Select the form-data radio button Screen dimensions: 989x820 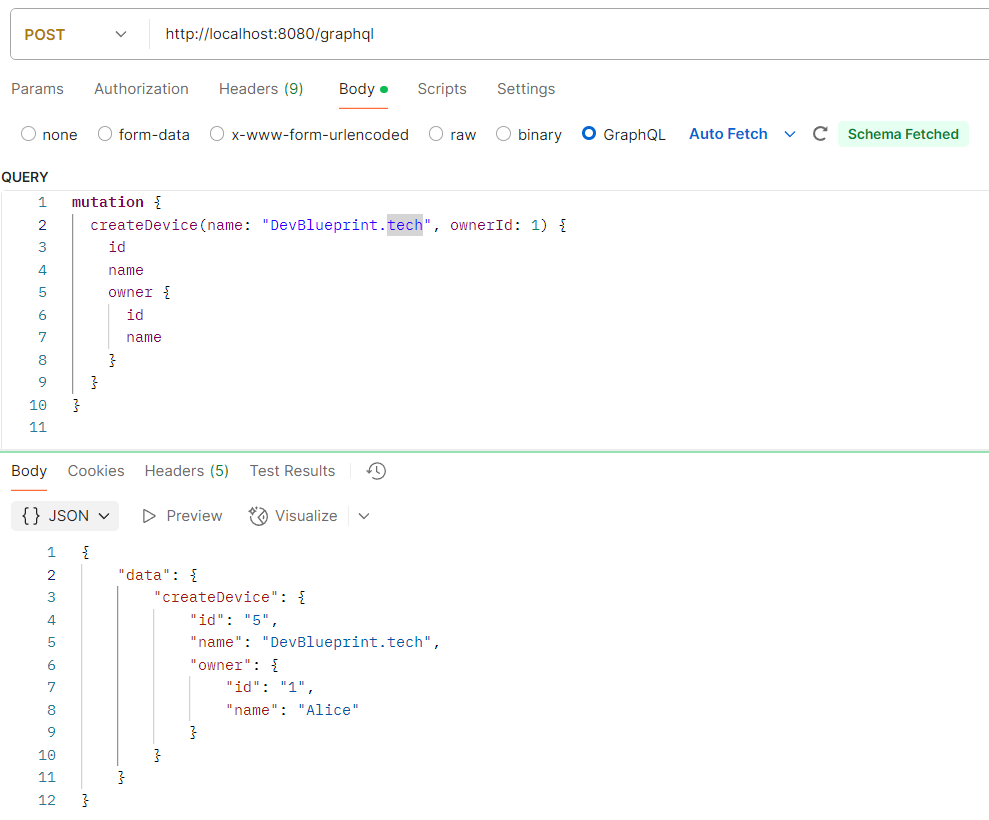tap(105, 134)
